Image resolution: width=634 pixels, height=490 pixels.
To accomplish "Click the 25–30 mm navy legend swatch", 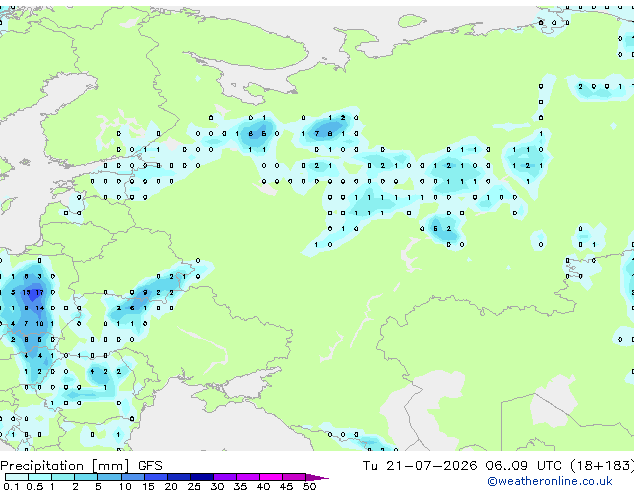I will [x=202, y=477].
